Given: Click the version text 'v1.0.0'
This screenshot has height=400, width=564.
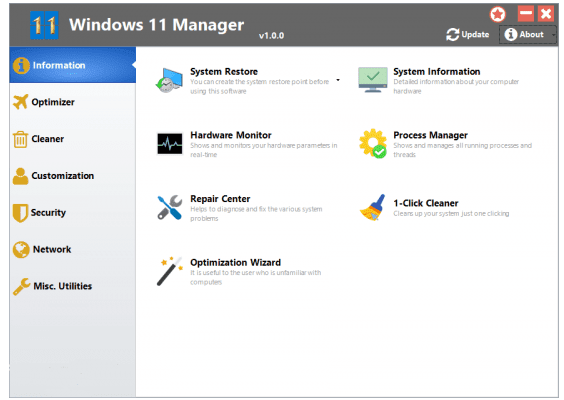Looking at the screenshot, I should (x=271, y=36).
